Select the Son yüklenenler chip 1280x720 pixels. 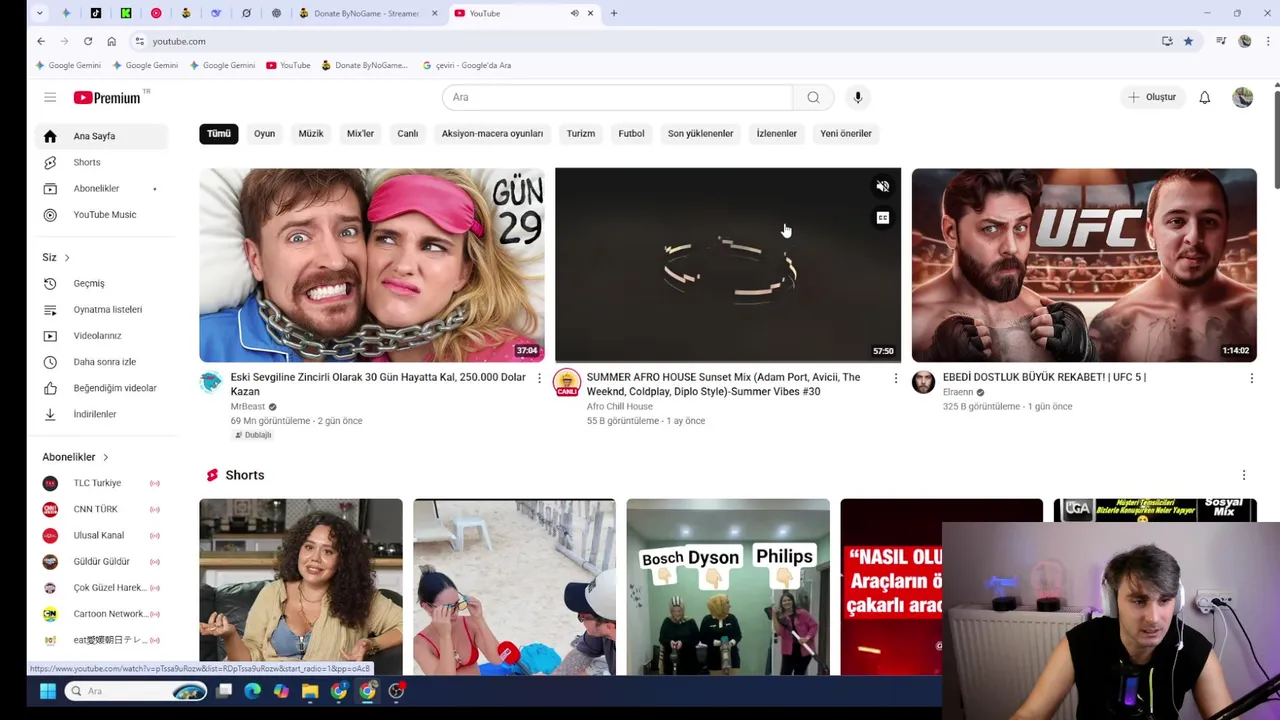700,133
